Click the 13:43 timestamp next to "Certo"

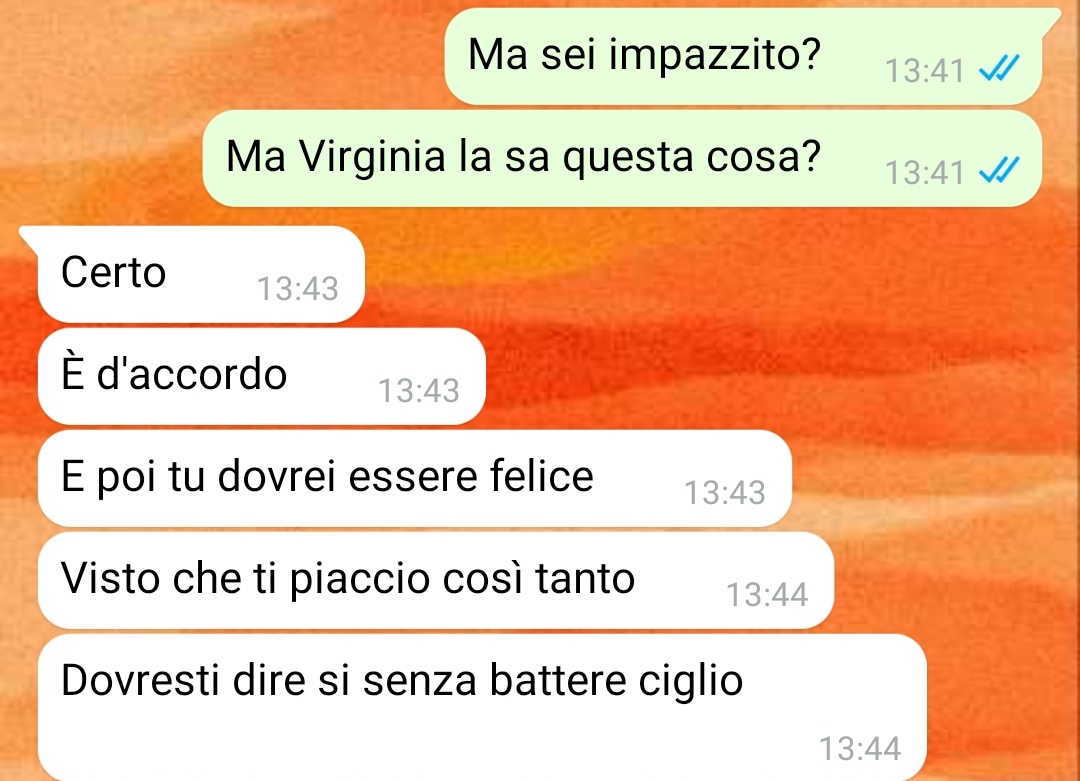click(x=298, y=289)
